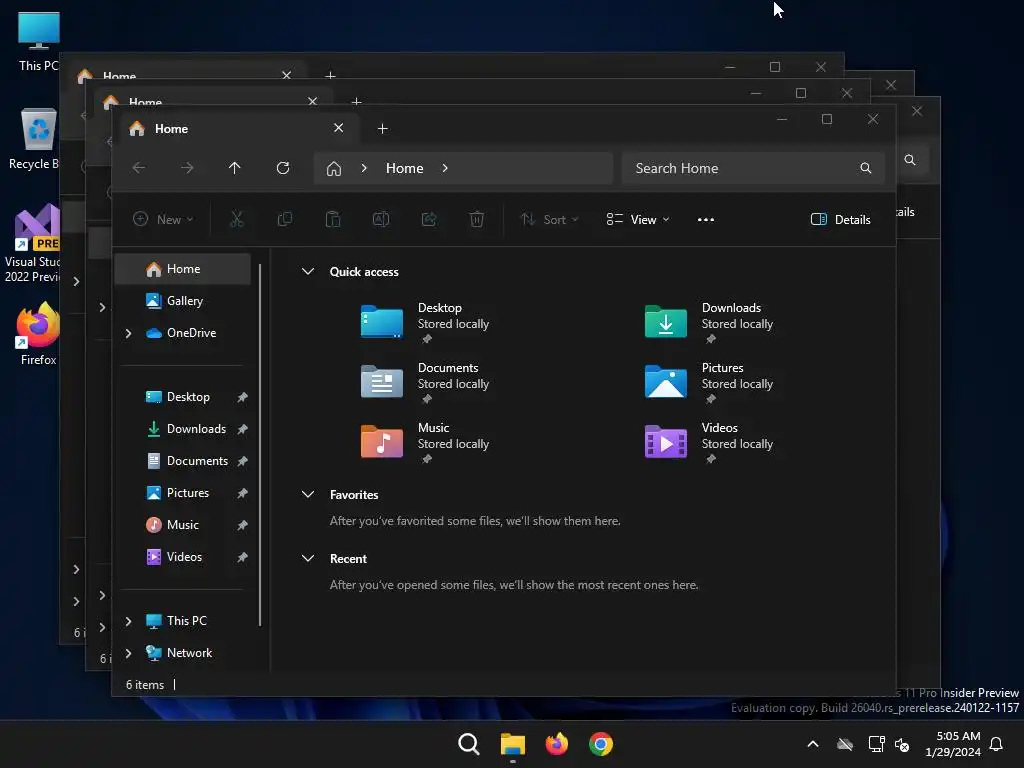1024x768 pixels.
Task: Expand Network in navigation pane
Action: [129, 653]
